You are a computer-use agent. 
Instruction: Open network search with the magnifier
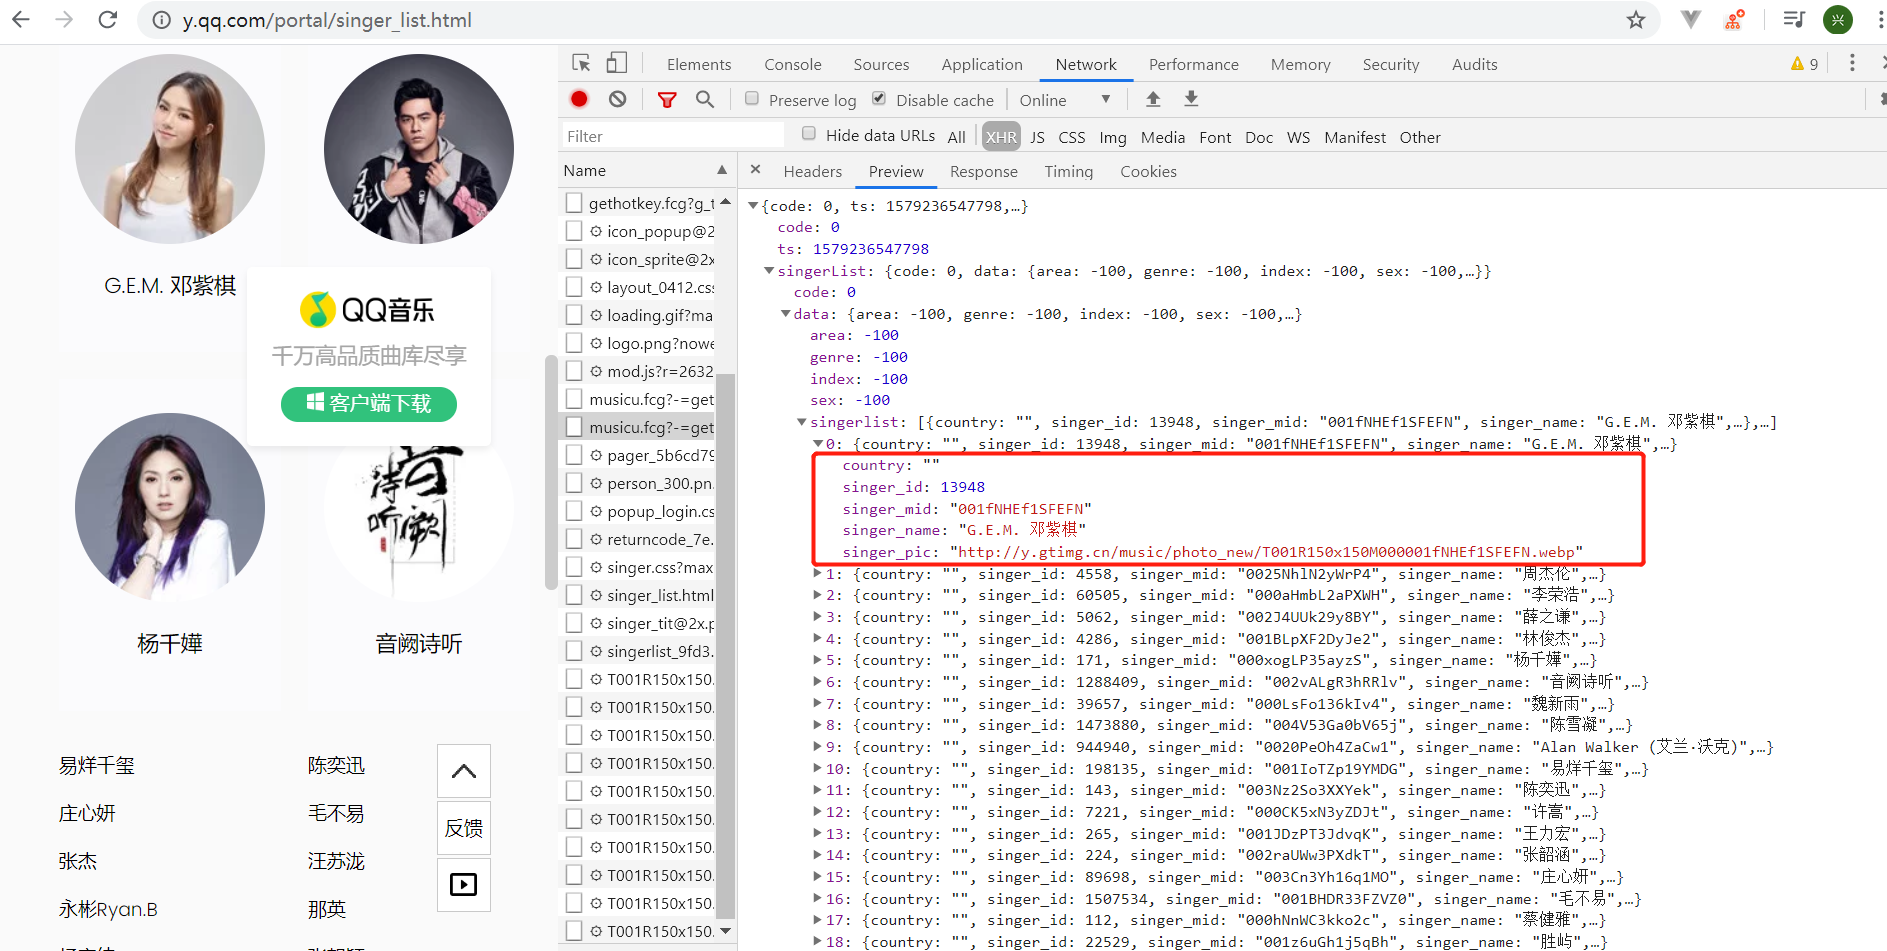pyautogui.click(x=705, y=99)
